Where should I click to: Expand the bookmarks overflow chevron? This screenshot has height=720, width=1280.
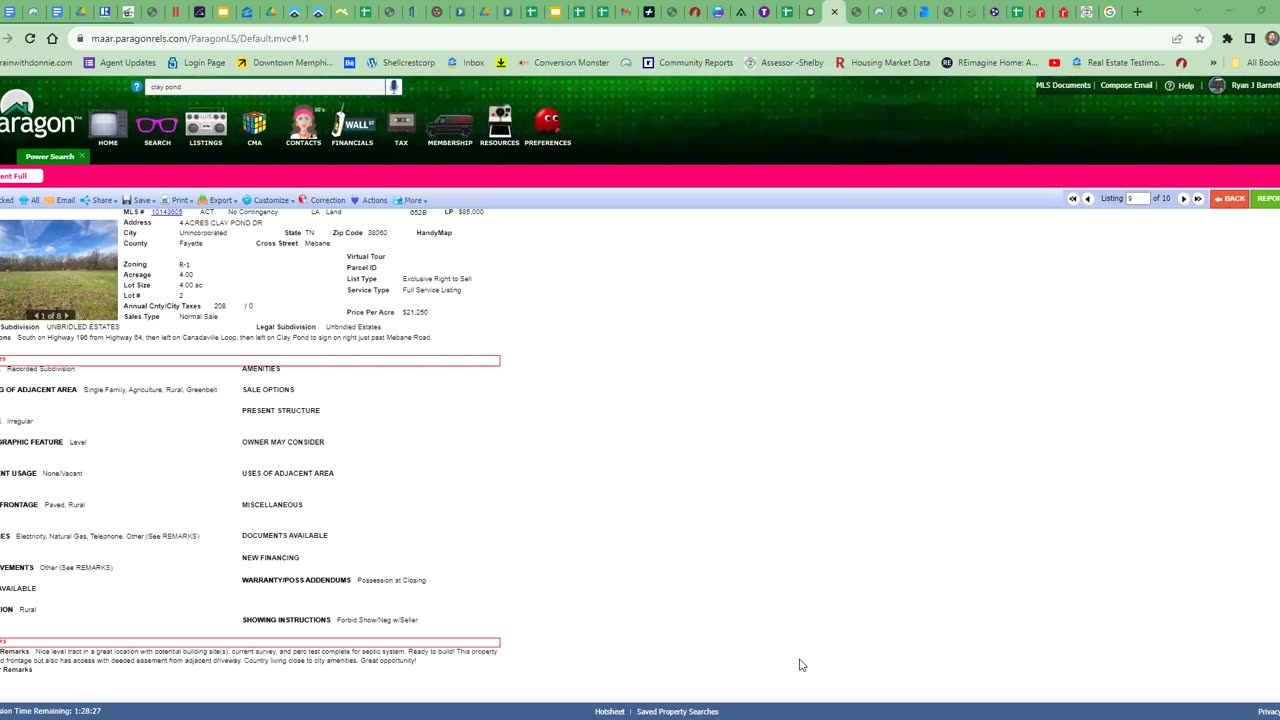tap(1213, 62)
